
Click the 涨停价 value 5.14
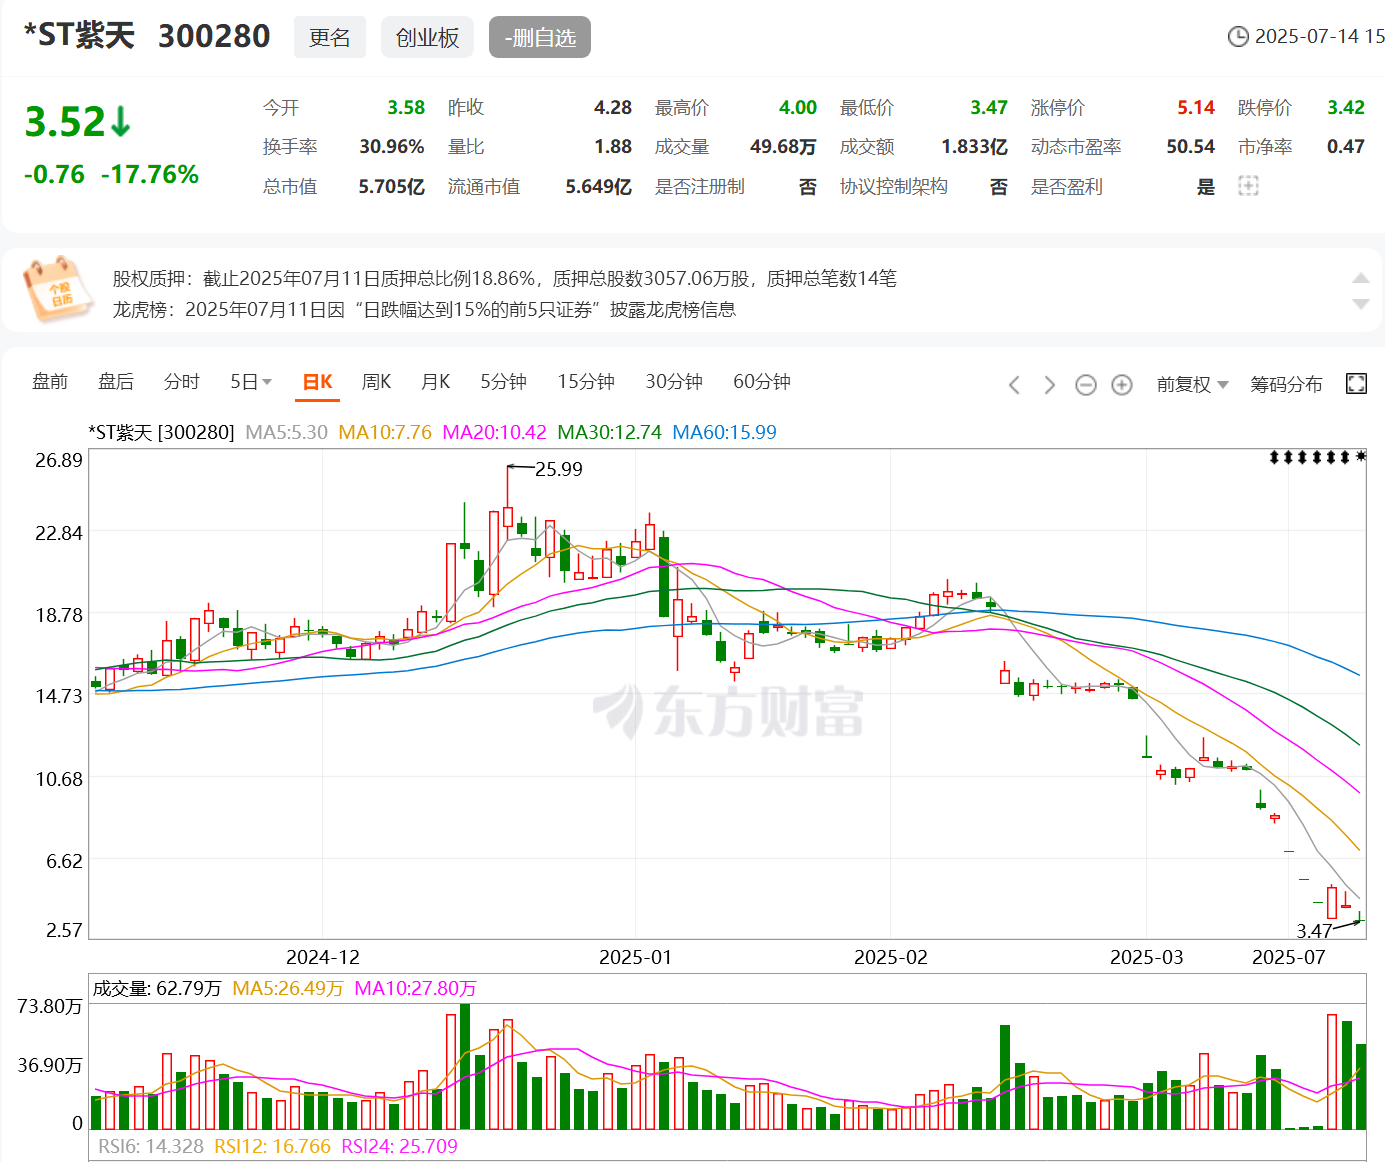(x=1196, y=108)
